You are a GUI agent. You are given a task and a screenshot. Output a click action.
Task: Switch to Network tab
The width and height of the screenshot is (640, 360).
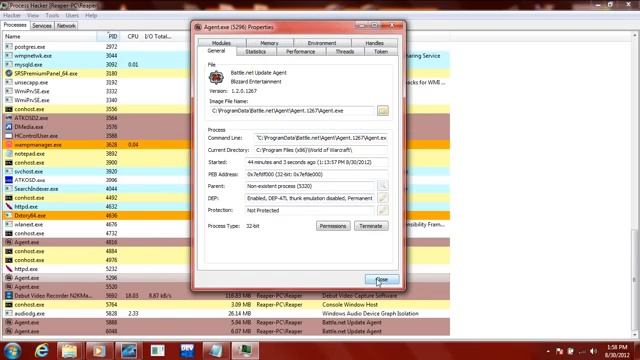(x=66, y=26)
